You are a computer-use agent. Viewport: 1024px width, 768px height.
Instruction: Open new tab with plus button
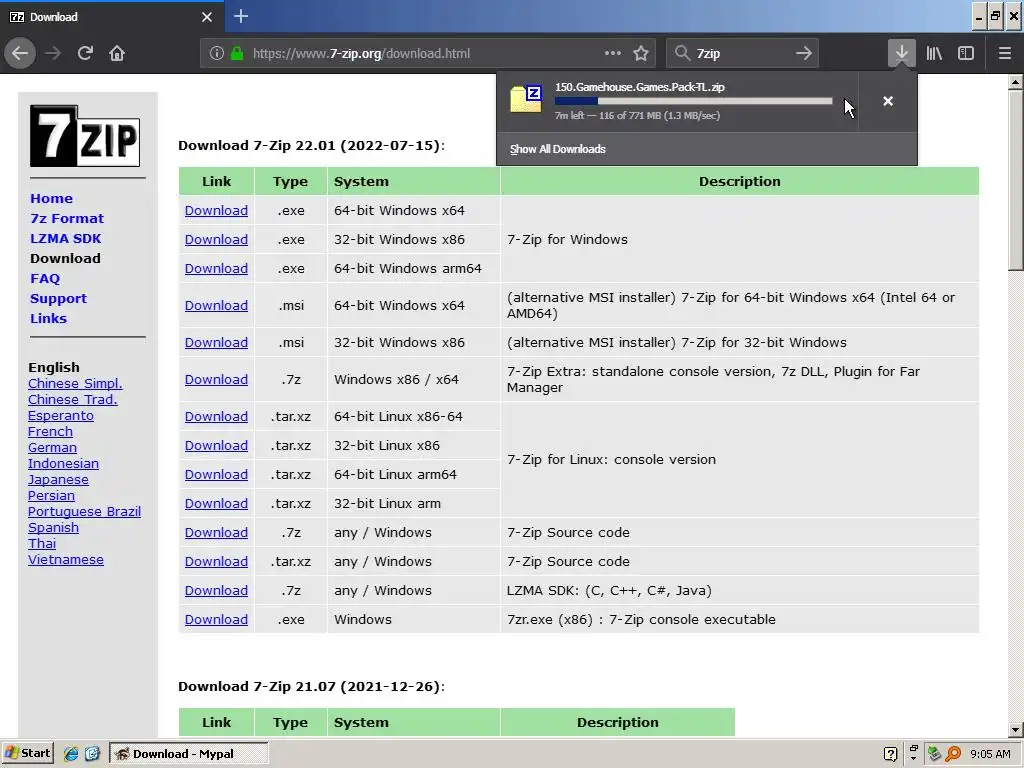click(241, 16)
